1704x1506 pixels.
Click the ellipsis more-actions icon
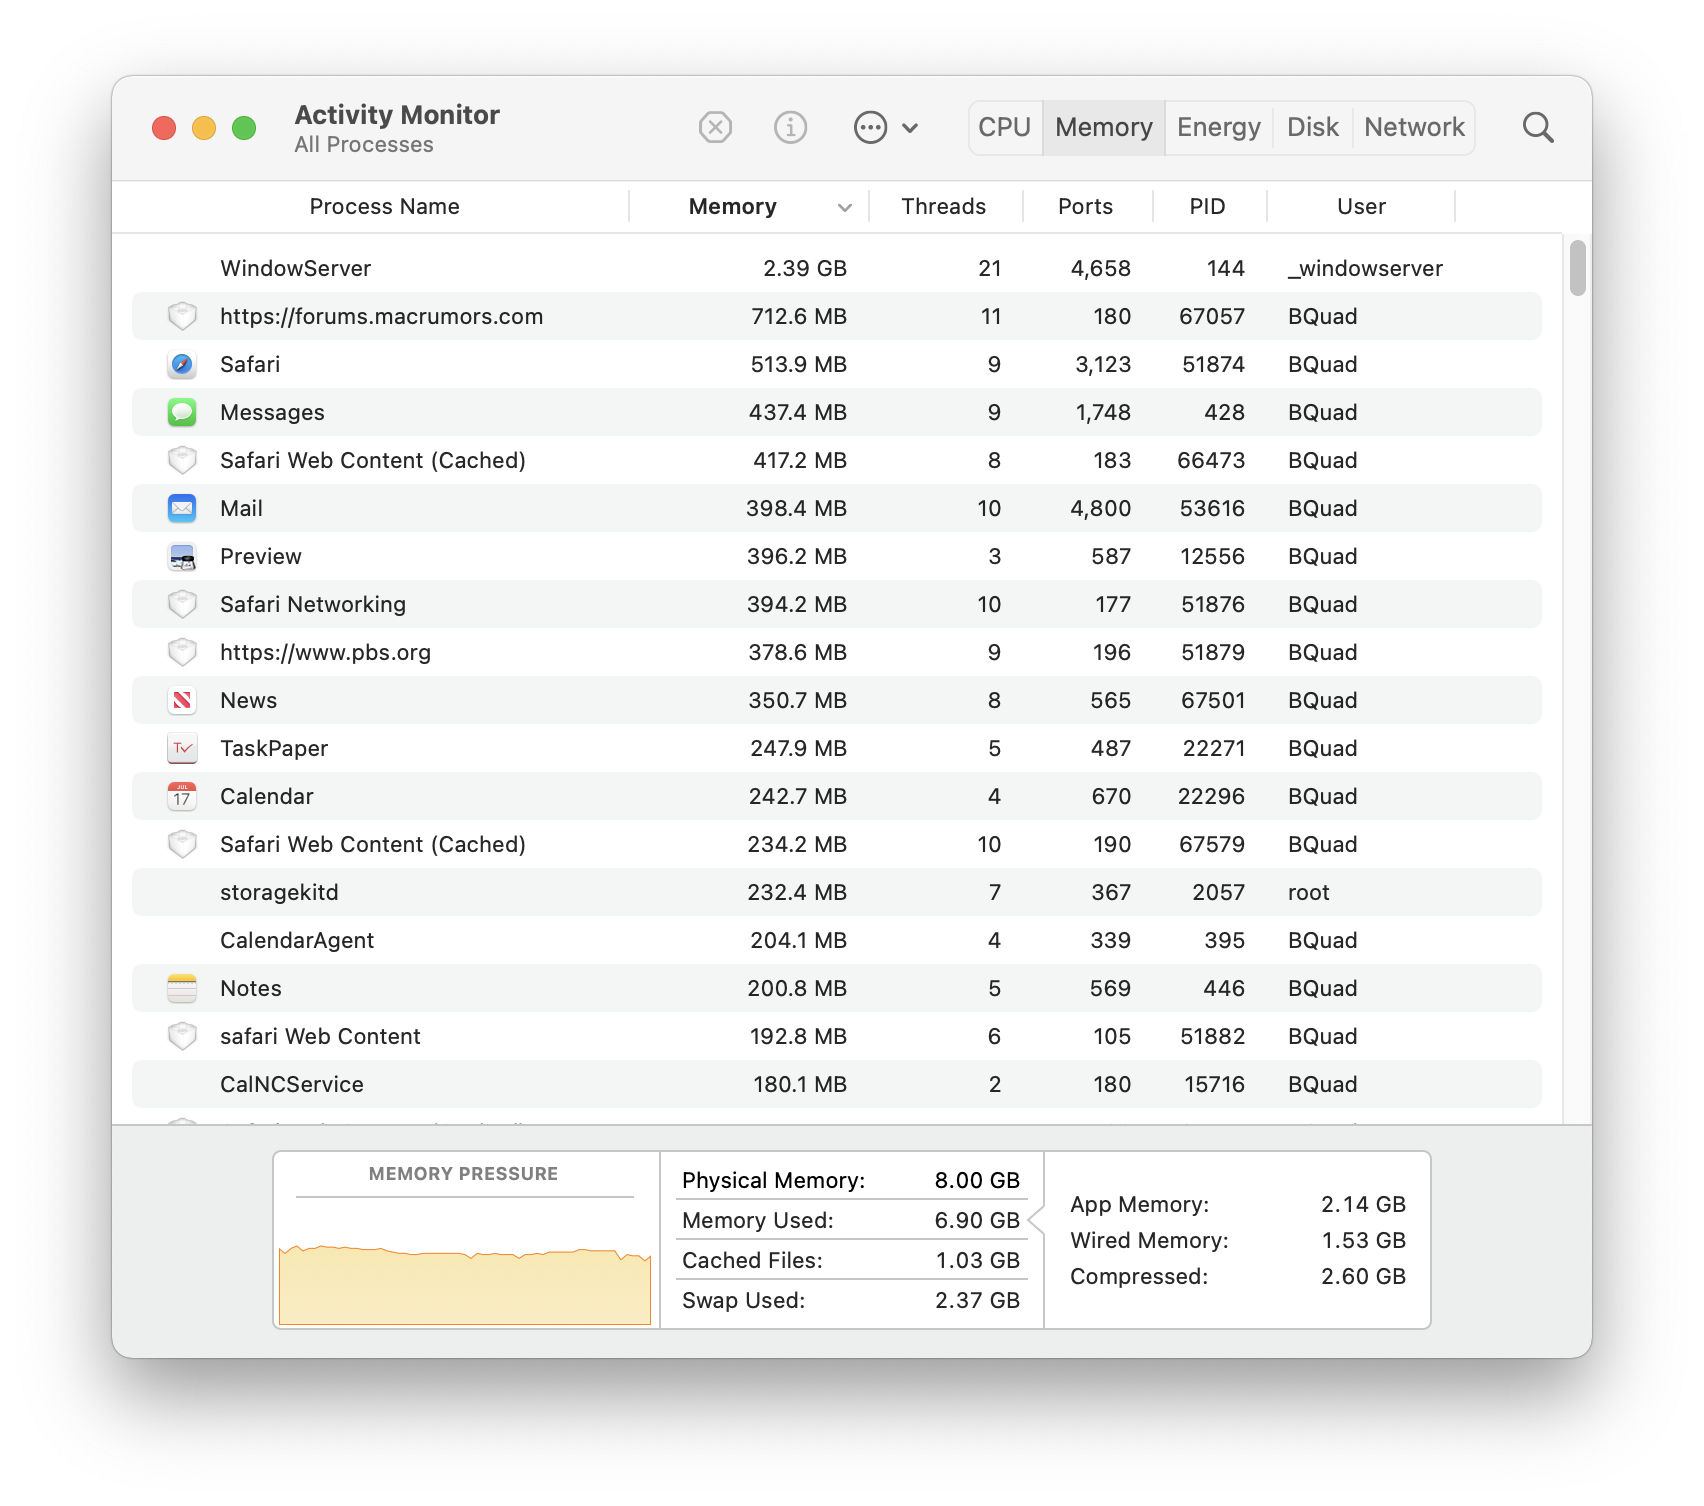pyautogui.click(x=870, y=128)
